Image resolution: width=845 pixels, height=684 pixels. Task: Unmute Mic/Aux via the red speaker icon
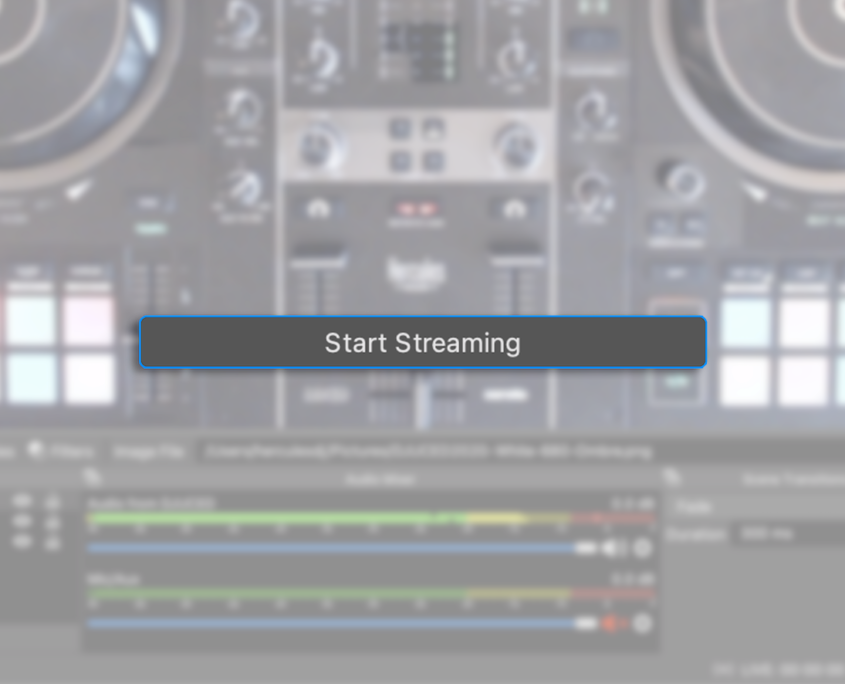pos(614,623)
